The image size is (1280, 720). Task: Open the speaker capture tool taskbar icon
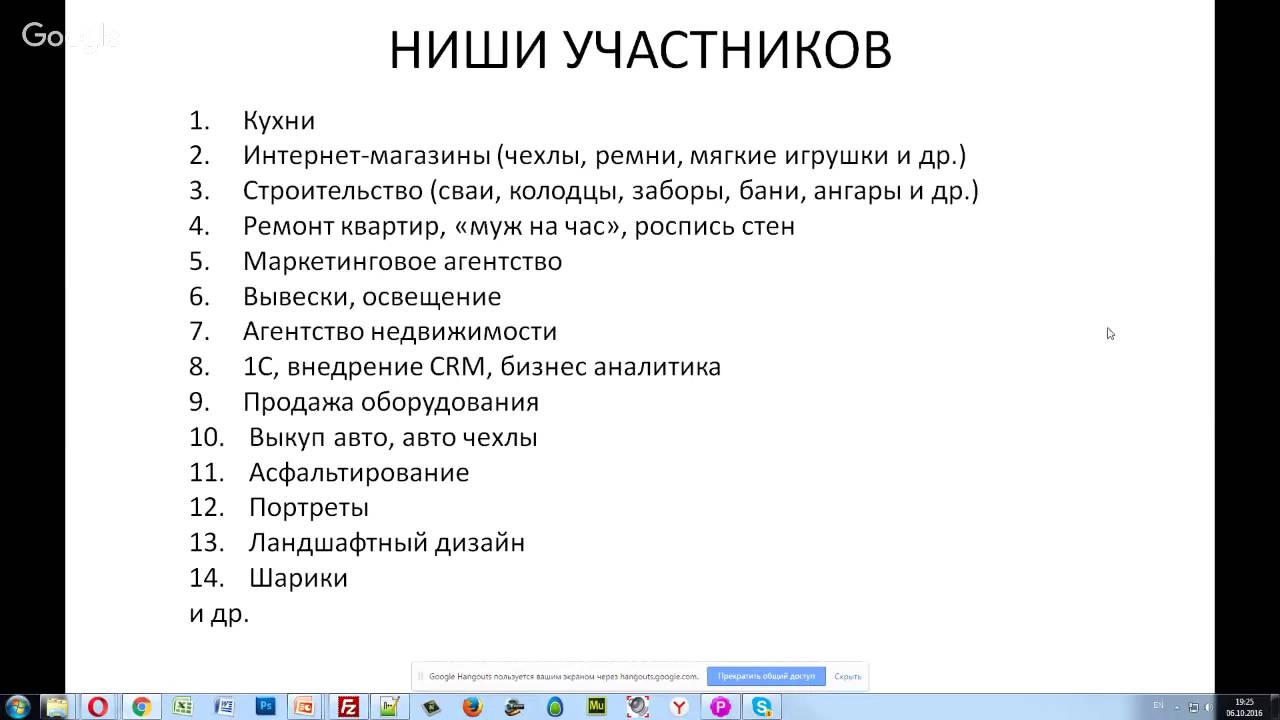pos(637,707)
